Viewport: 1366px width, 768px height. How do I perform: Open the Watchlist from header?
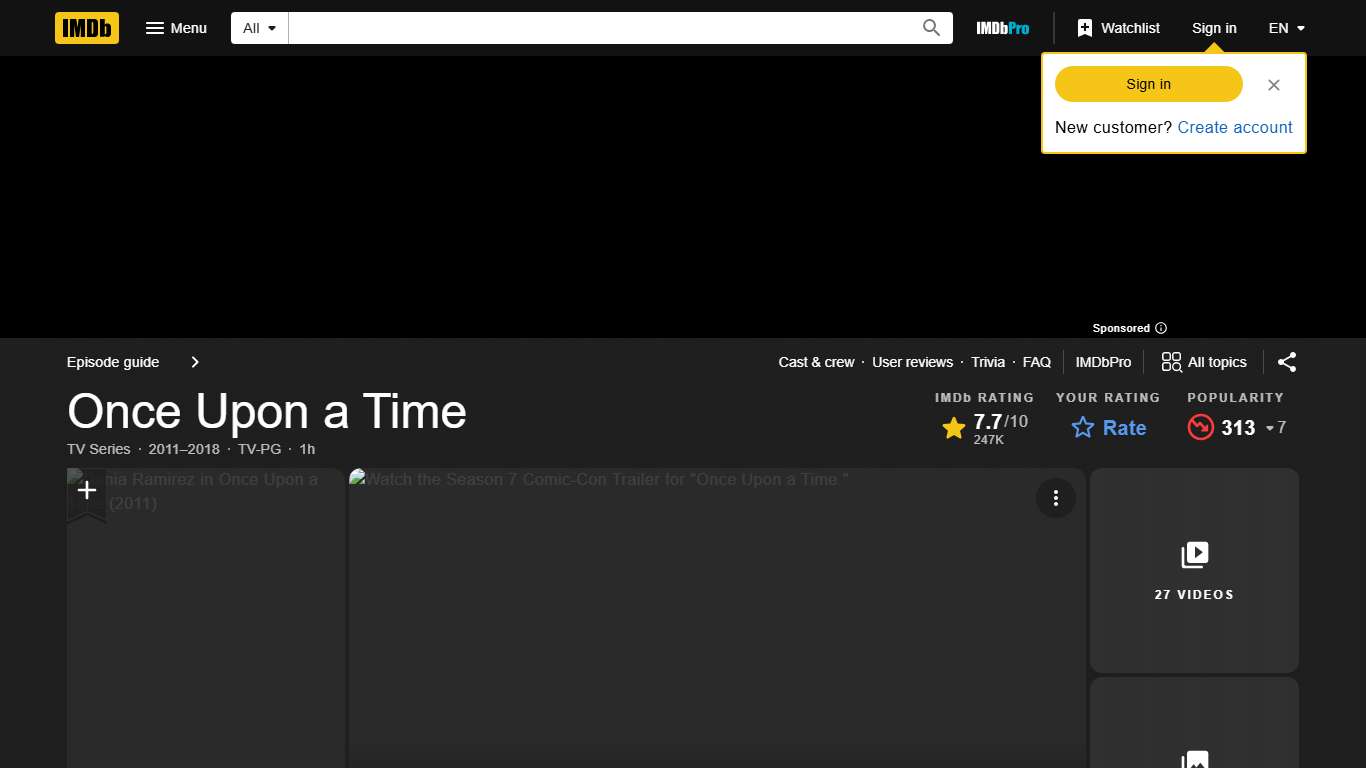pyautogui.click(x=1118, y=28)
